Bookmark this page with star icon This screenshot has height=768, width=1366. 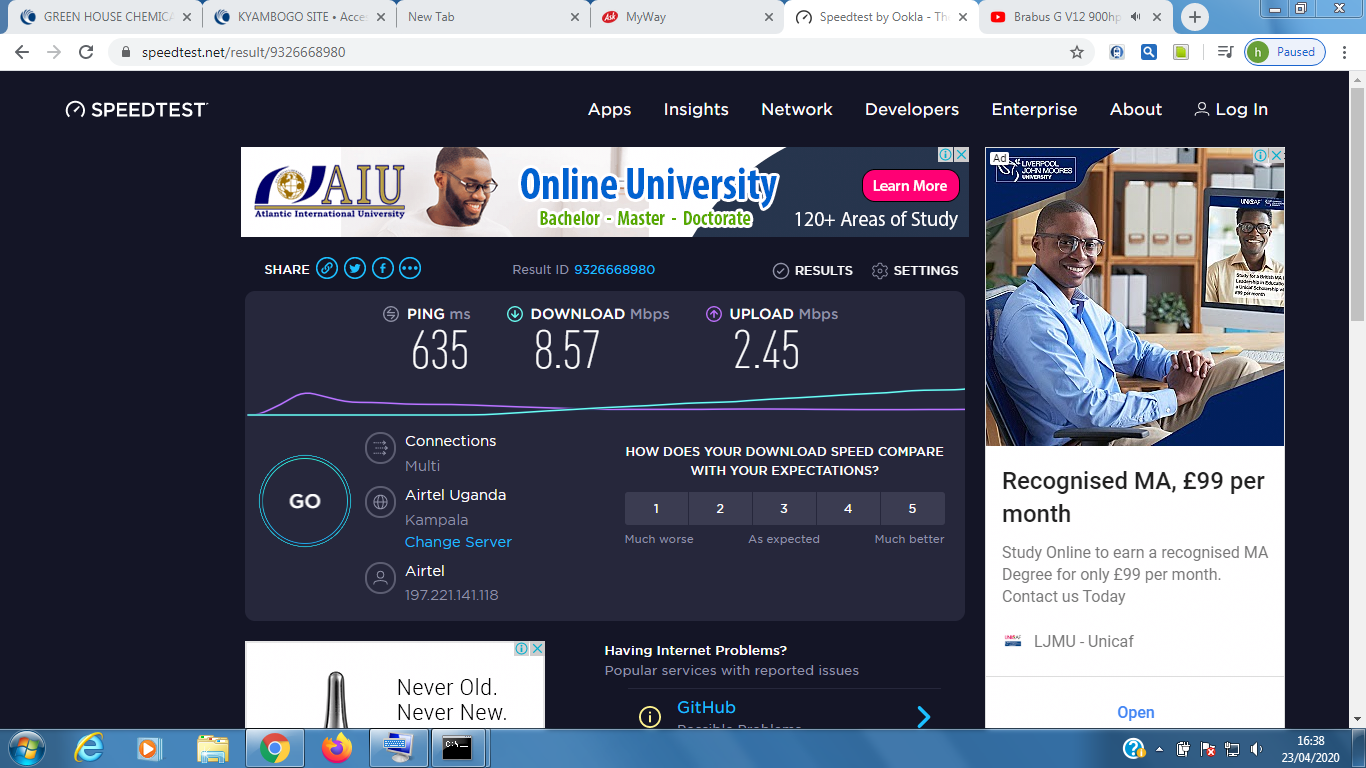click(x=1077, y=52)
